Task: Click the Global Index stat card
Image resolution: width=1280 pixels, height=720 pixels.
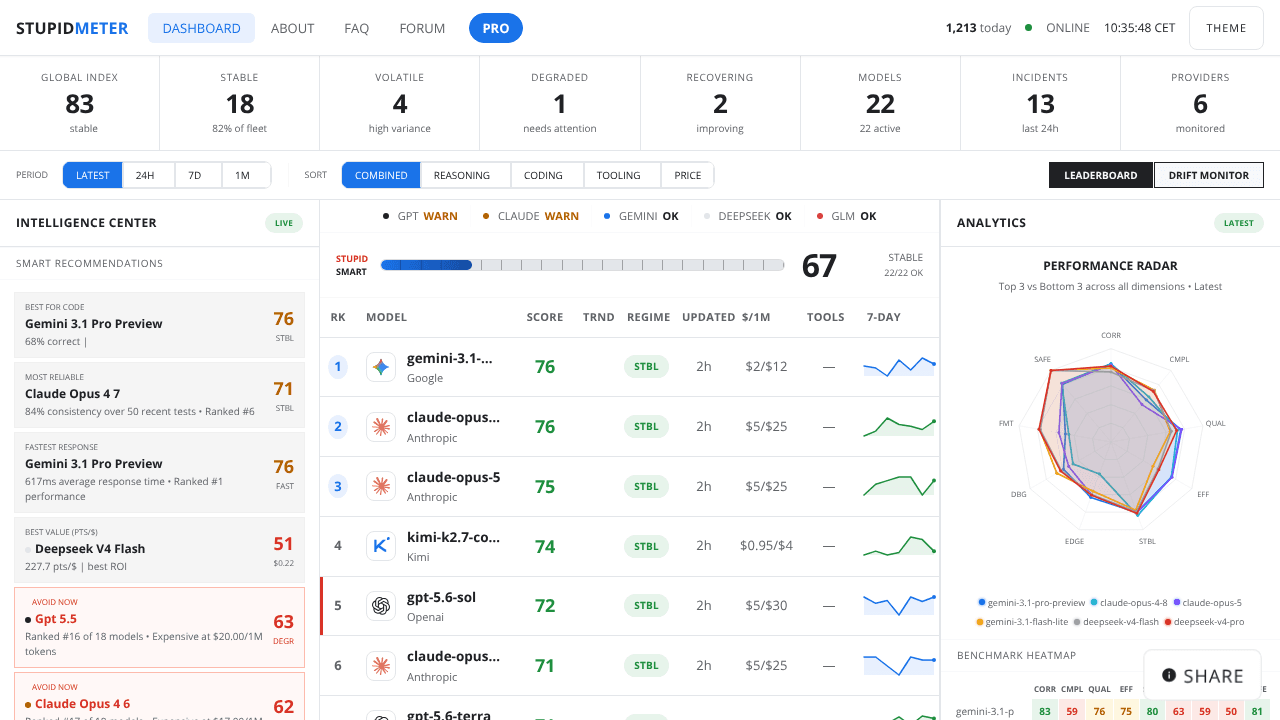Action: click(80, 103)
